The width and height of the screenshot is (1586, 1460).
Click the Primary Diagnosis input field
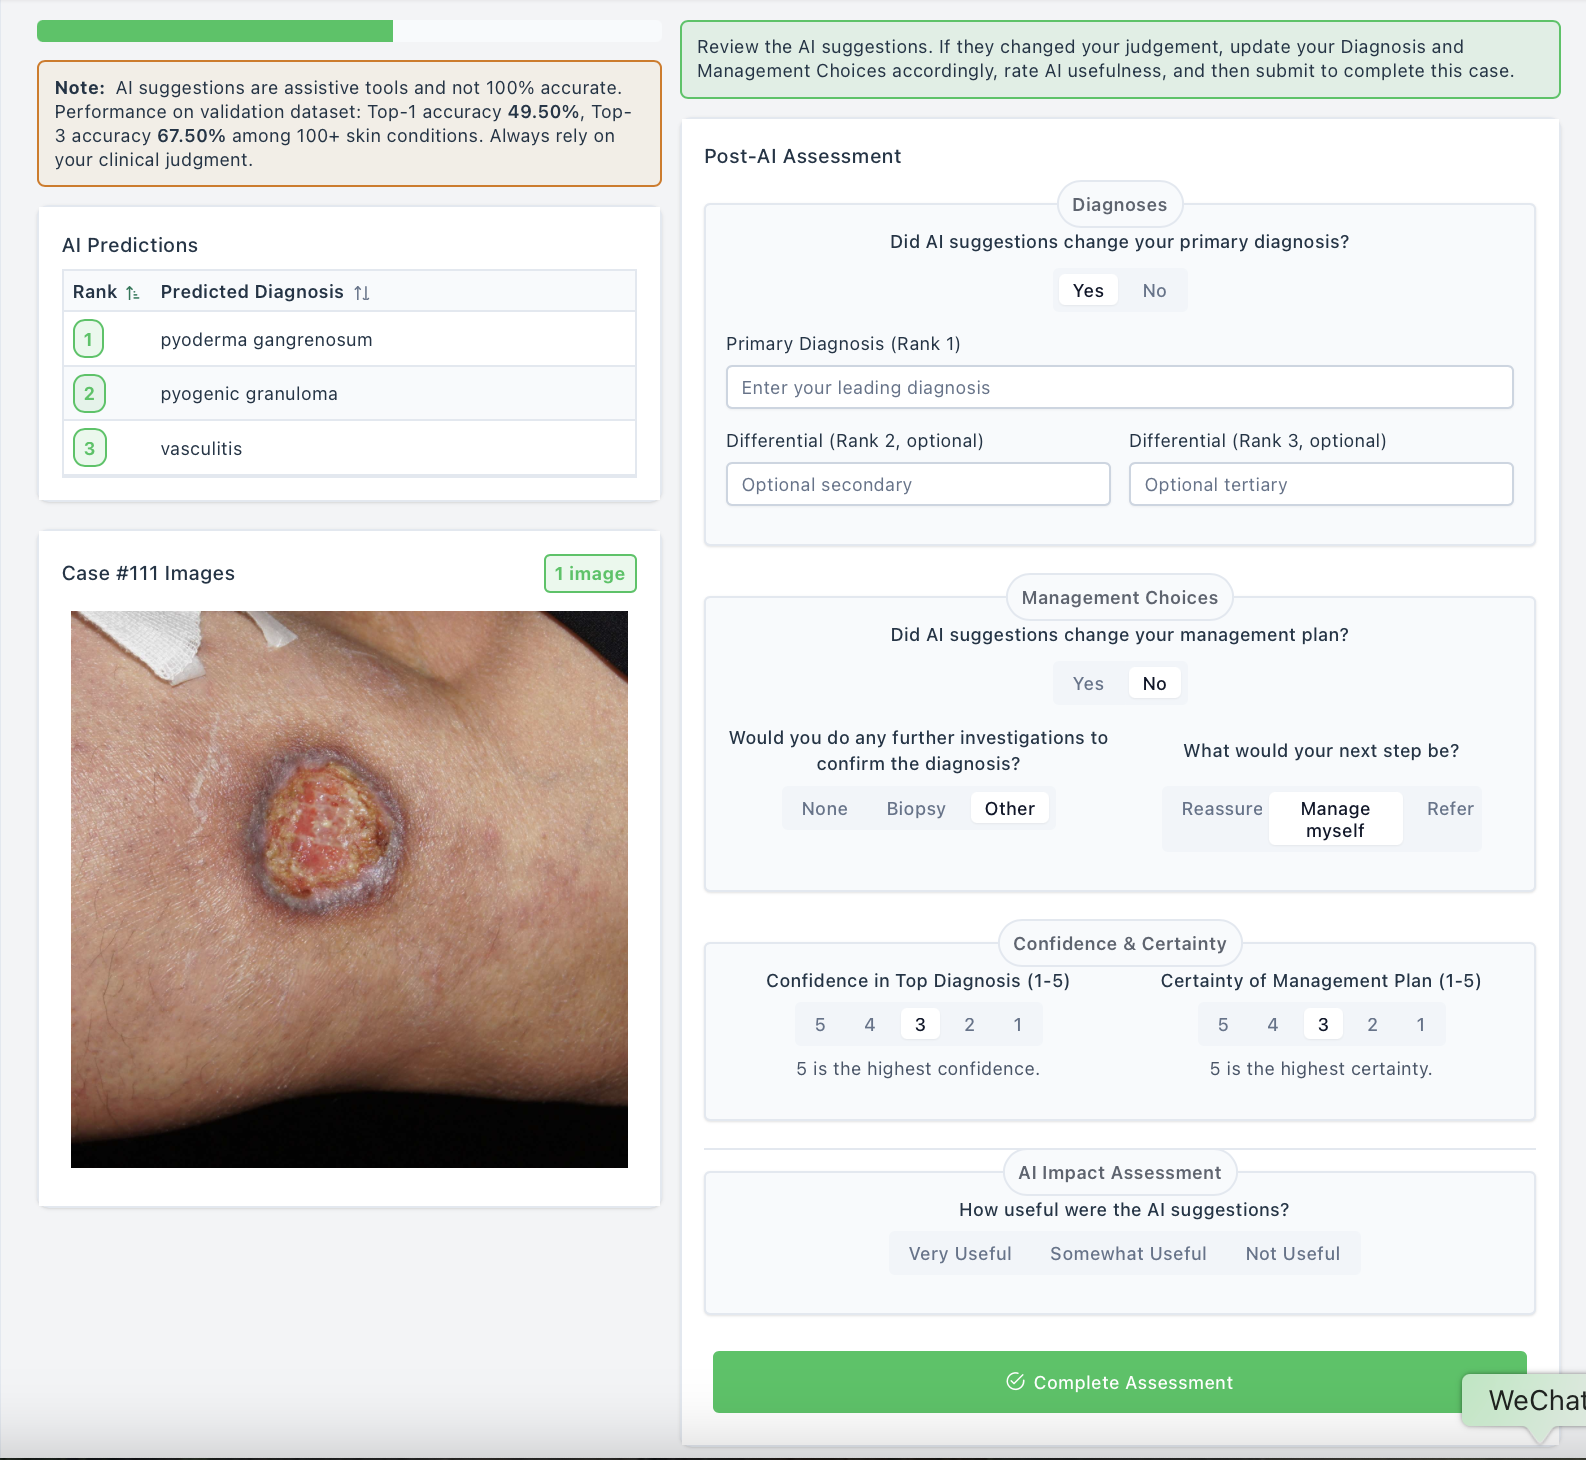click(1119, 388)
